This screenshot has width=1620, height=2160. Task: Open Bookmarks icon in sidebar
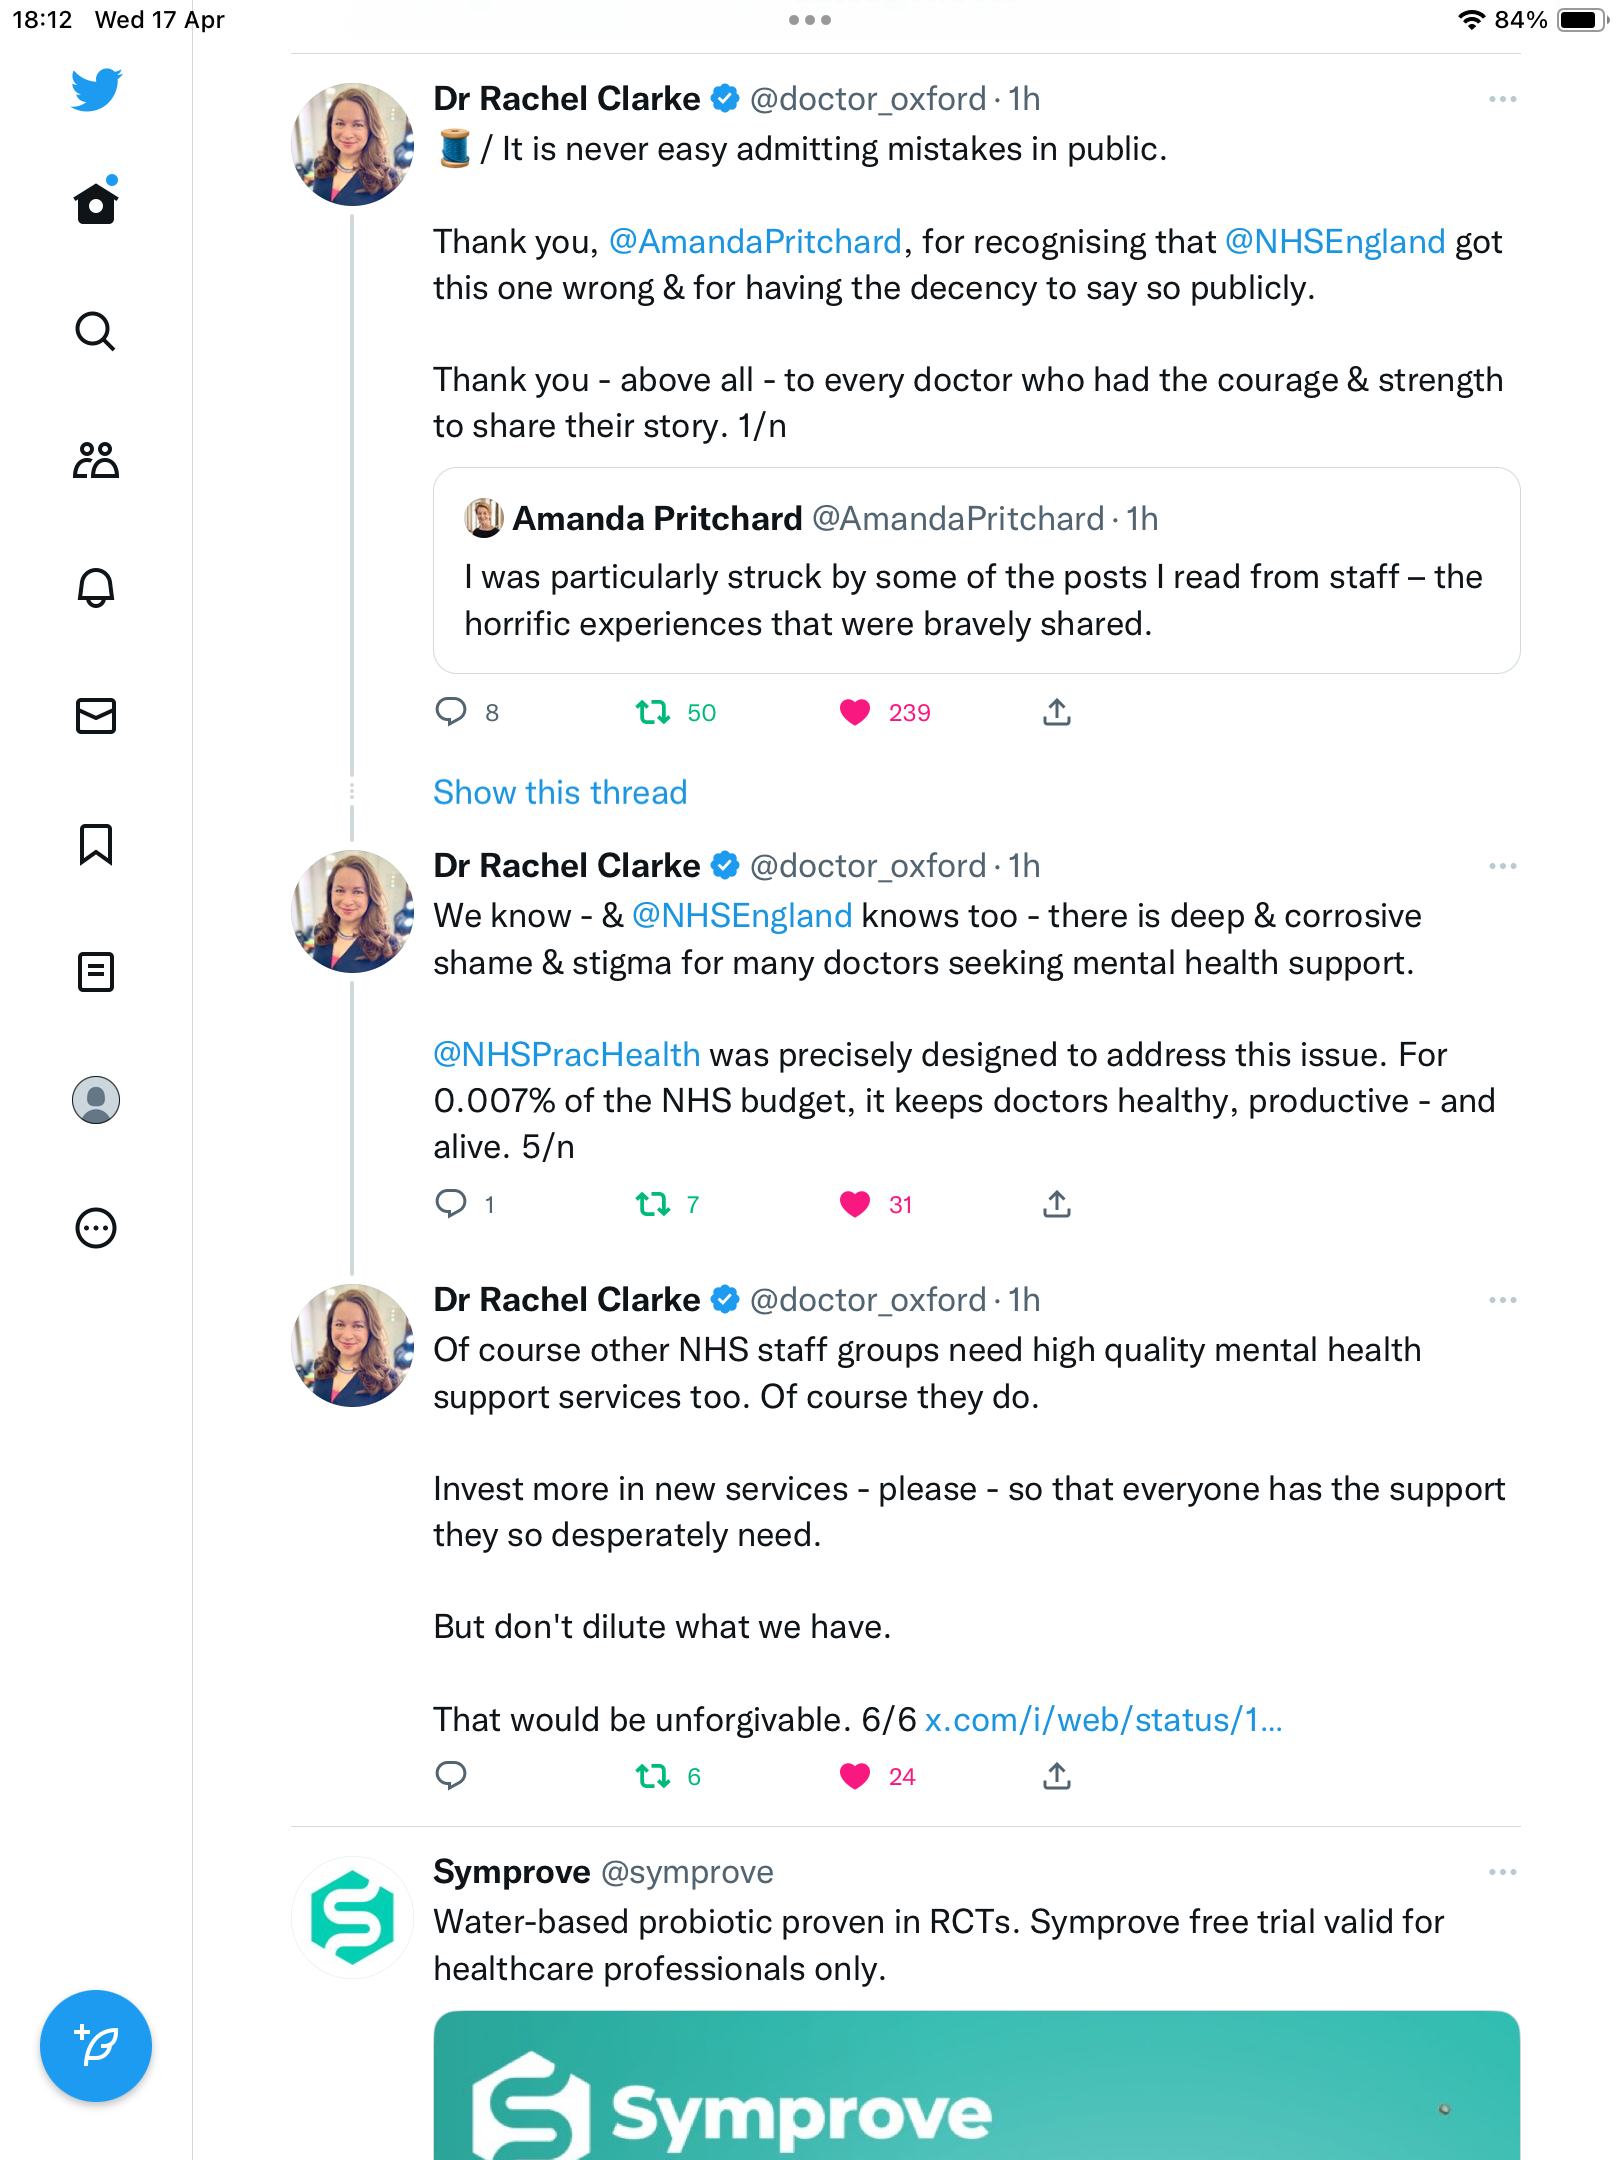pyautogui.click(x=96, y=844)
